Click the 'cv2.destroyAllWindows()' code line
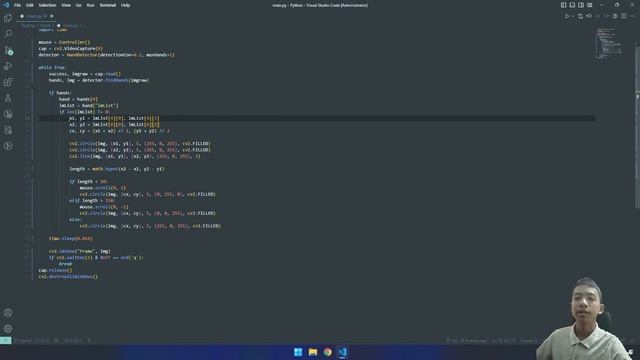640x360 pixels. pos(68,277)
